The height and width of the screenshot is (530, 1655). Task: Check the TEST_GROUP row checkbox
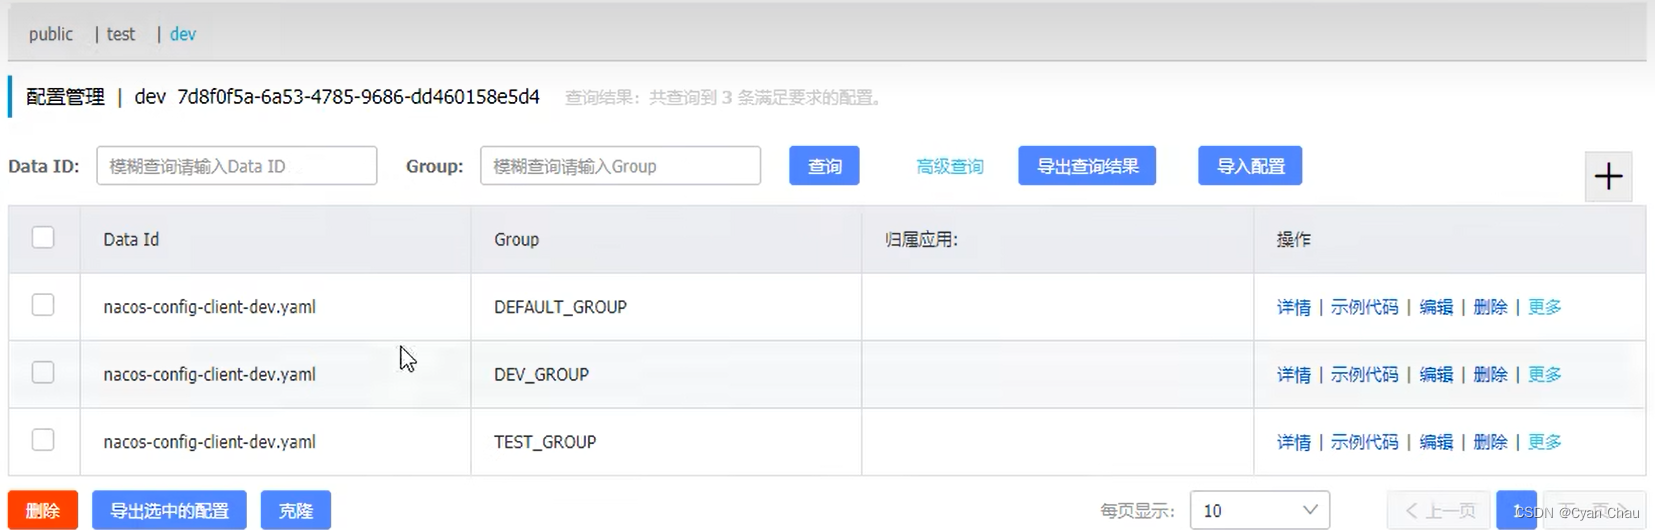(x=43, y=440)
